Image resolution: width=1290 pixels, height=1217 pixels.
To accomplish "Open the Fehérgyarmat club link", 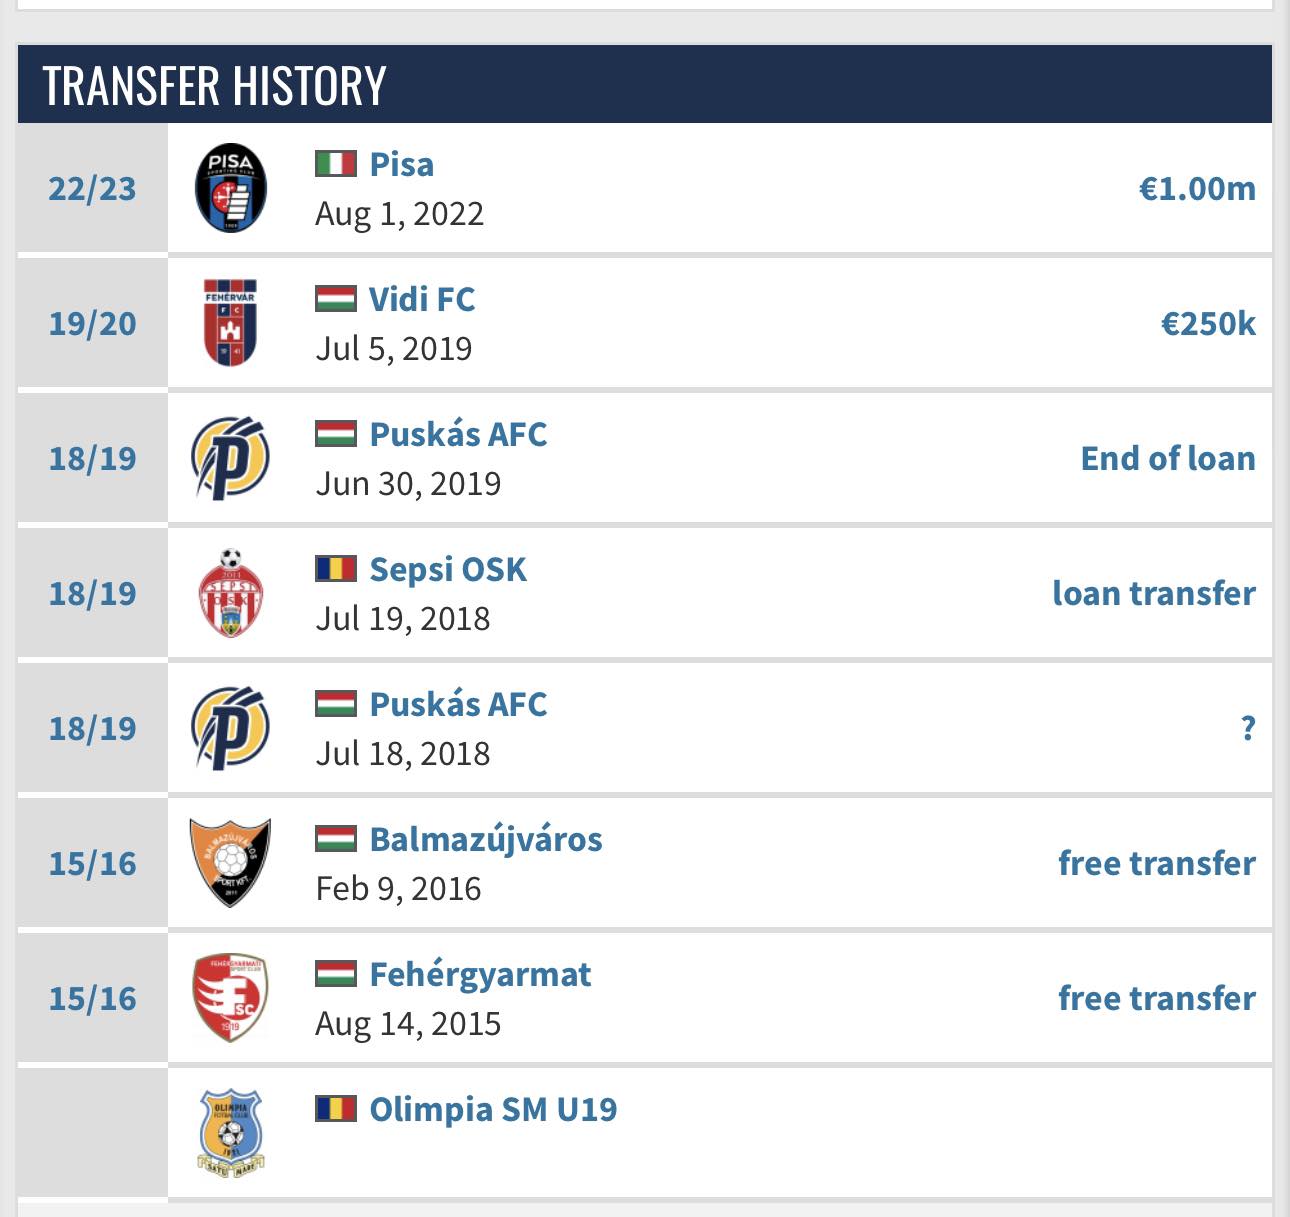I will tap(480, 974).
